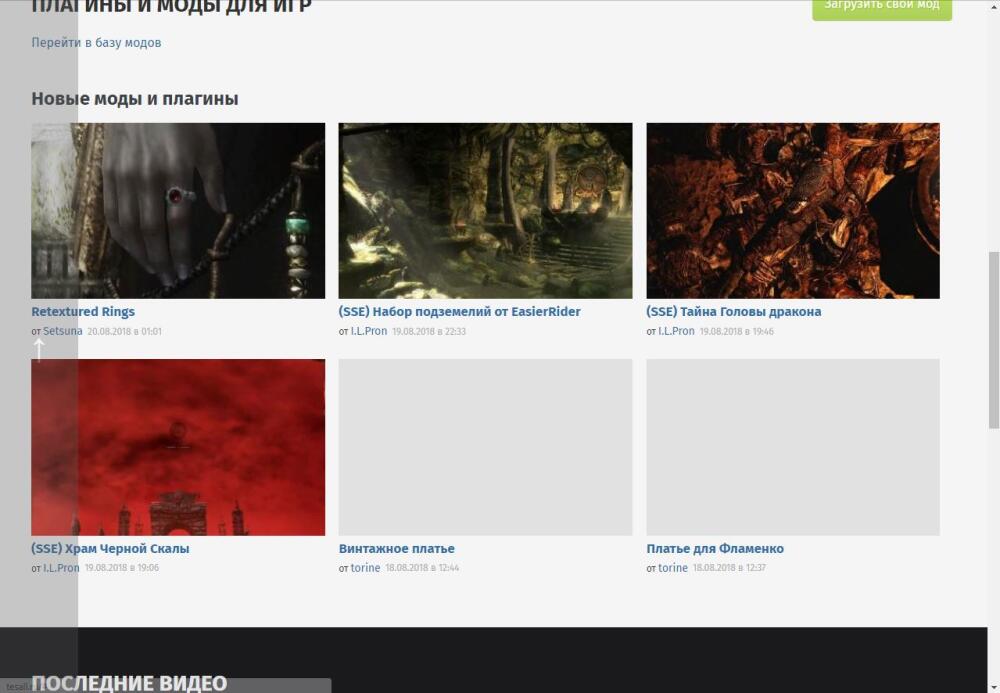Open I.L.Pron profile under Тайна Головы дракона
The height and width of the screenshot is (693, 1000).
coord(676,331)
